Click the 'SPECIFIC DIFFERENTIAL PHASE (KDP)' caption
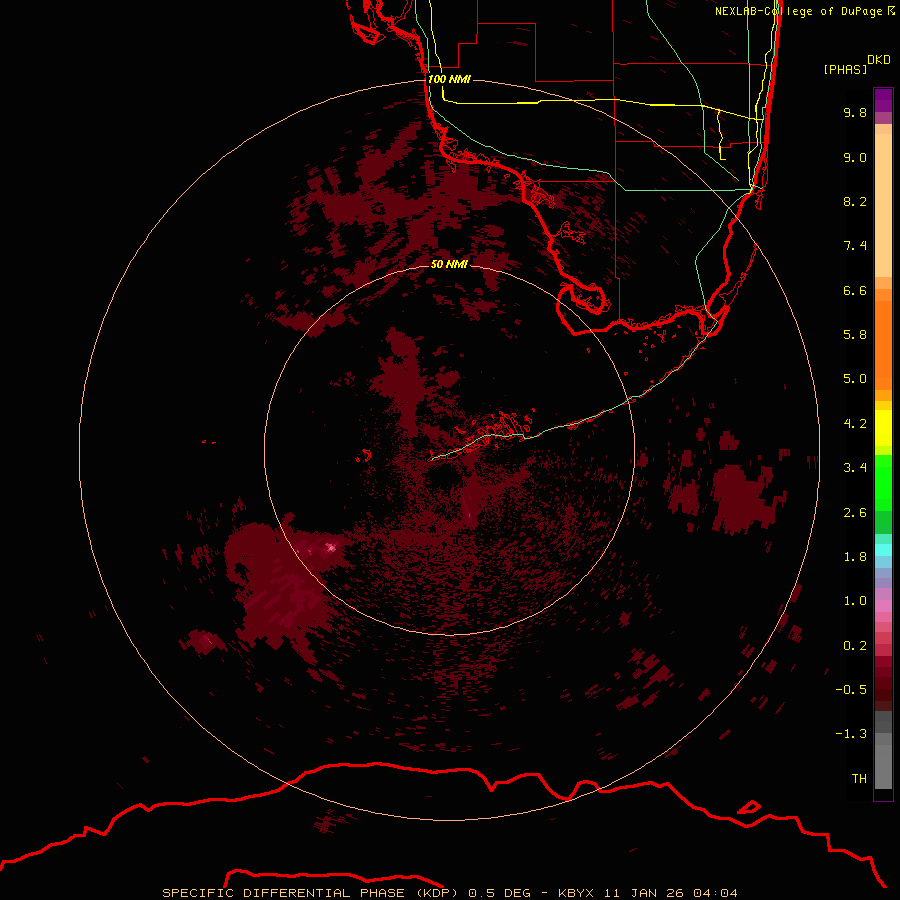Viewport: 900px width, 900px height. pyautogui.click(x=311, y=893)
